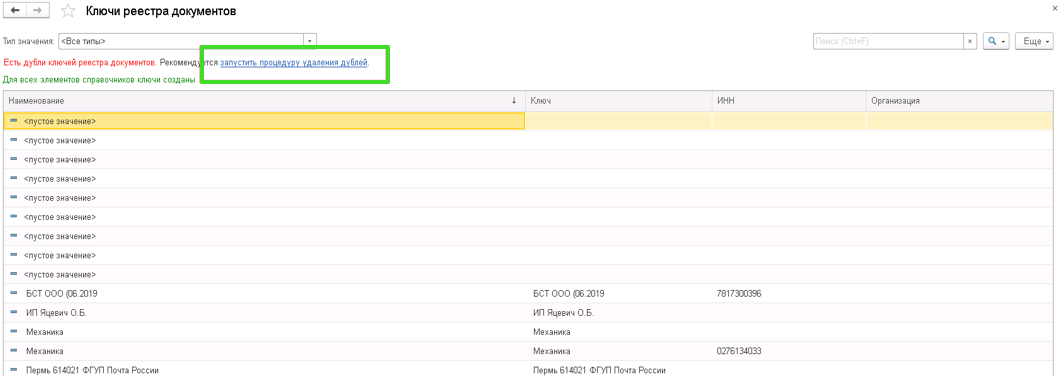Open the magnifier search options dropdown
This screenshot has height=376, width=1063.
(x=996, y=41)
